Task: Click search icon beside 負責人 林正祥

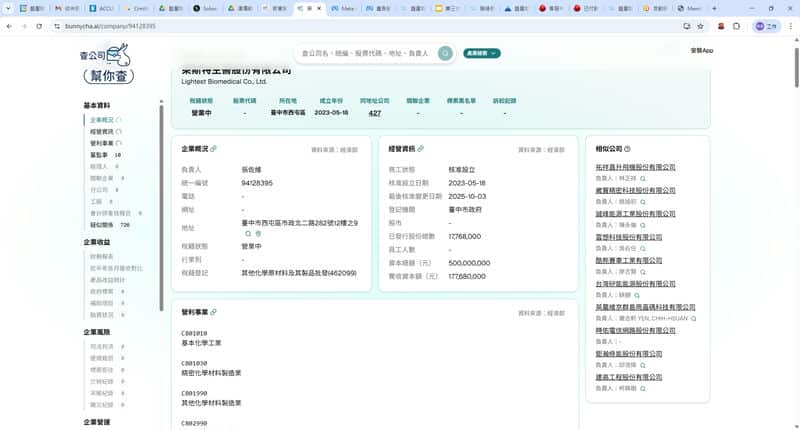Action: [x=642, y=177]
